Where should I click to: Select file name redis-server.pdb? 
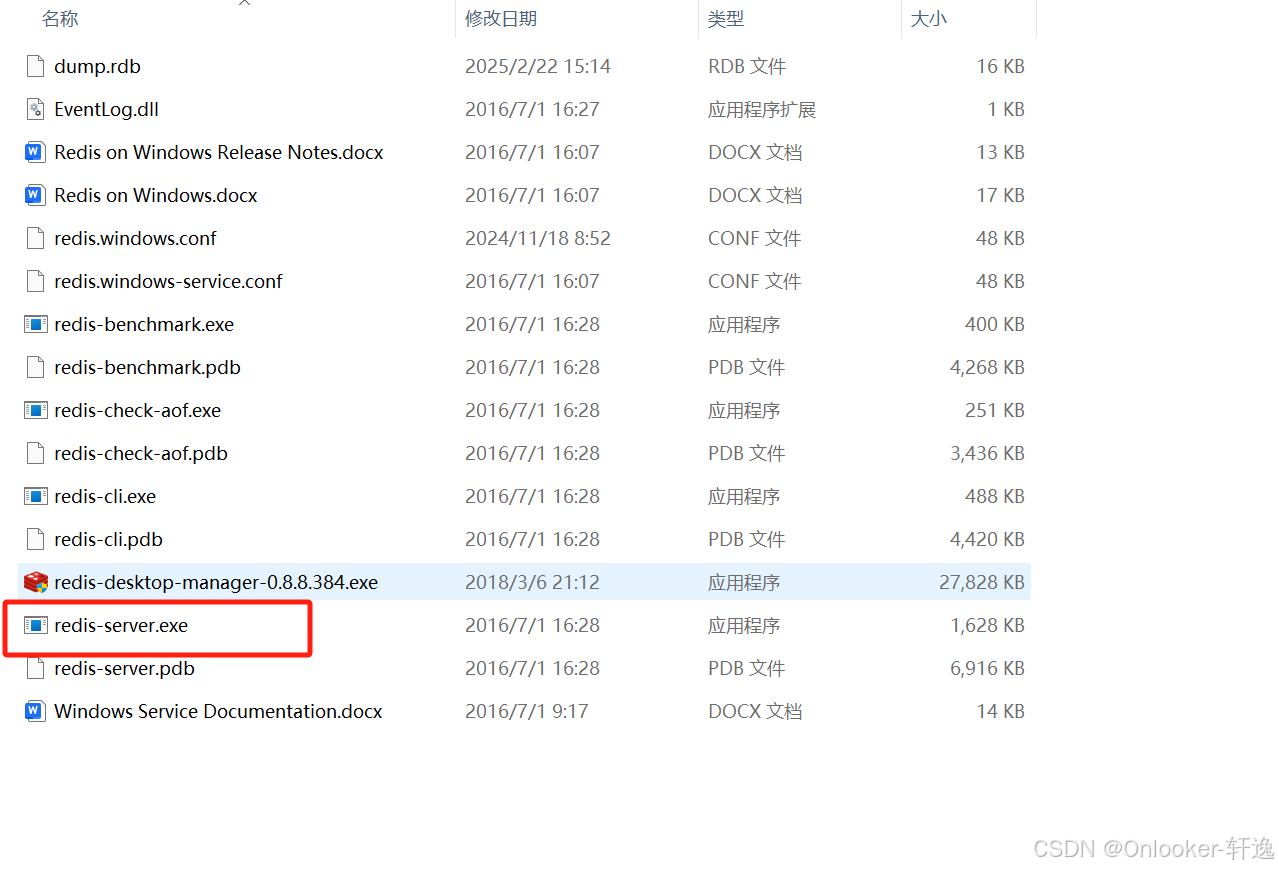point(124,669)
